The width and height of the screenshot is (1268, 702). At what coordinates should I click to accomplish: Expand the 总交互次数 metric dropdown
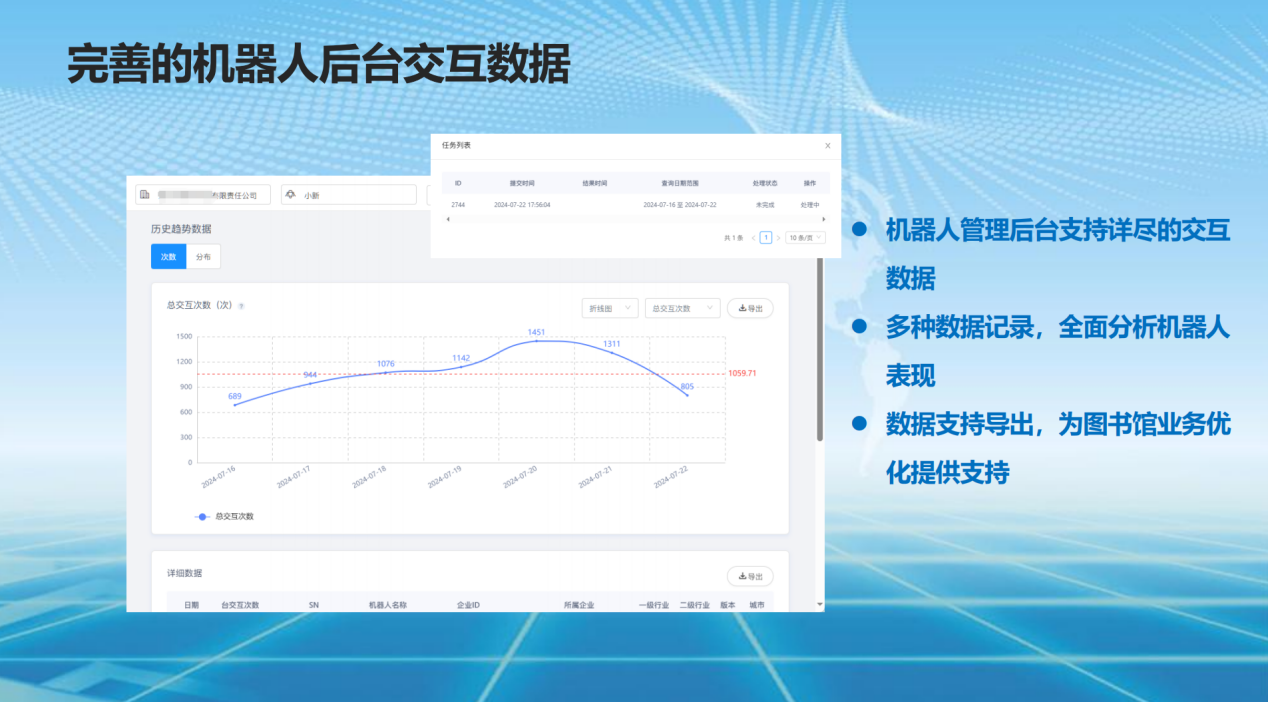pyautogui.click(x=682, y=309)
